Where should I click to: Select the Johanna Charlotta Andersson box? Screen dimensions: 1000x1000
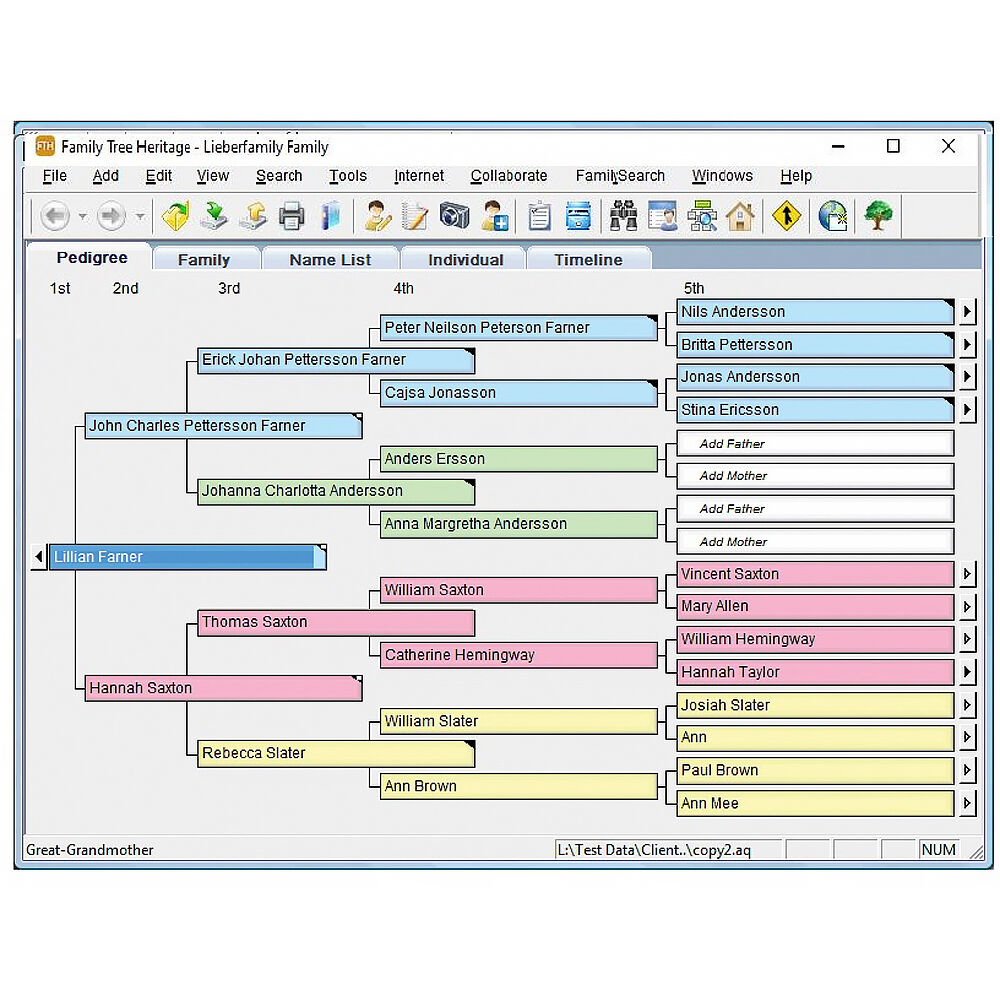point(336,492)
